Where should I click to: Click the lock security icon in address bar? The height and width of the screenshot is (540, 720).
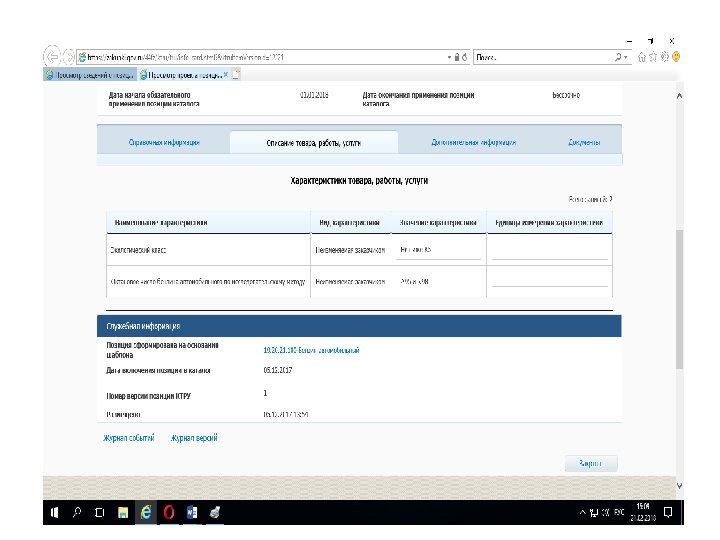457,57
